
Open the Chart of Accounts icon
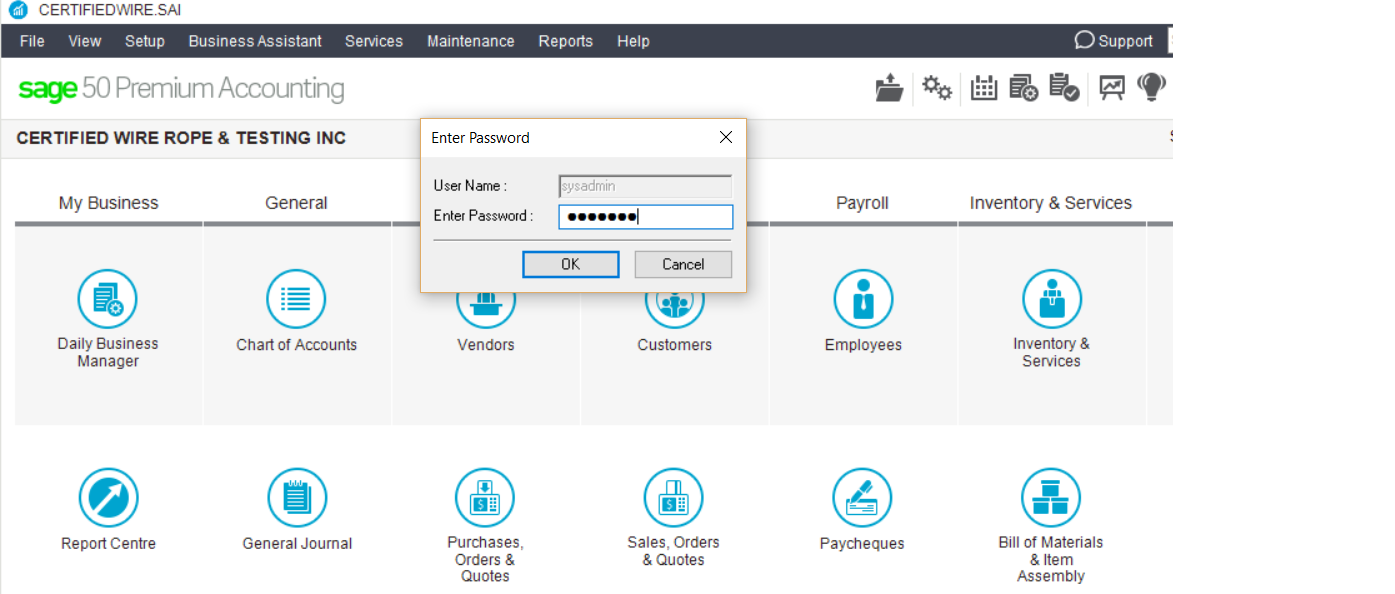pos(296,299)
